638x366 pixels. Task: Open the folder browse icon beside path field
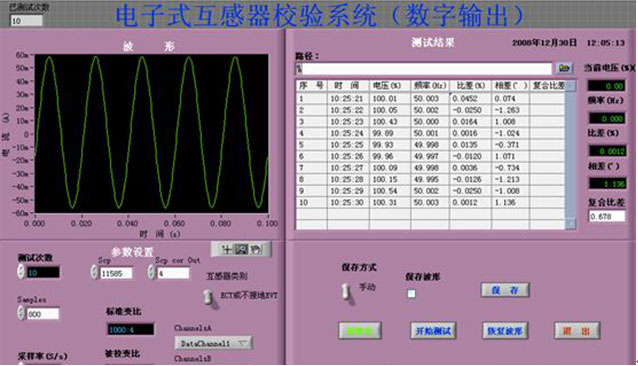point(564,68)
